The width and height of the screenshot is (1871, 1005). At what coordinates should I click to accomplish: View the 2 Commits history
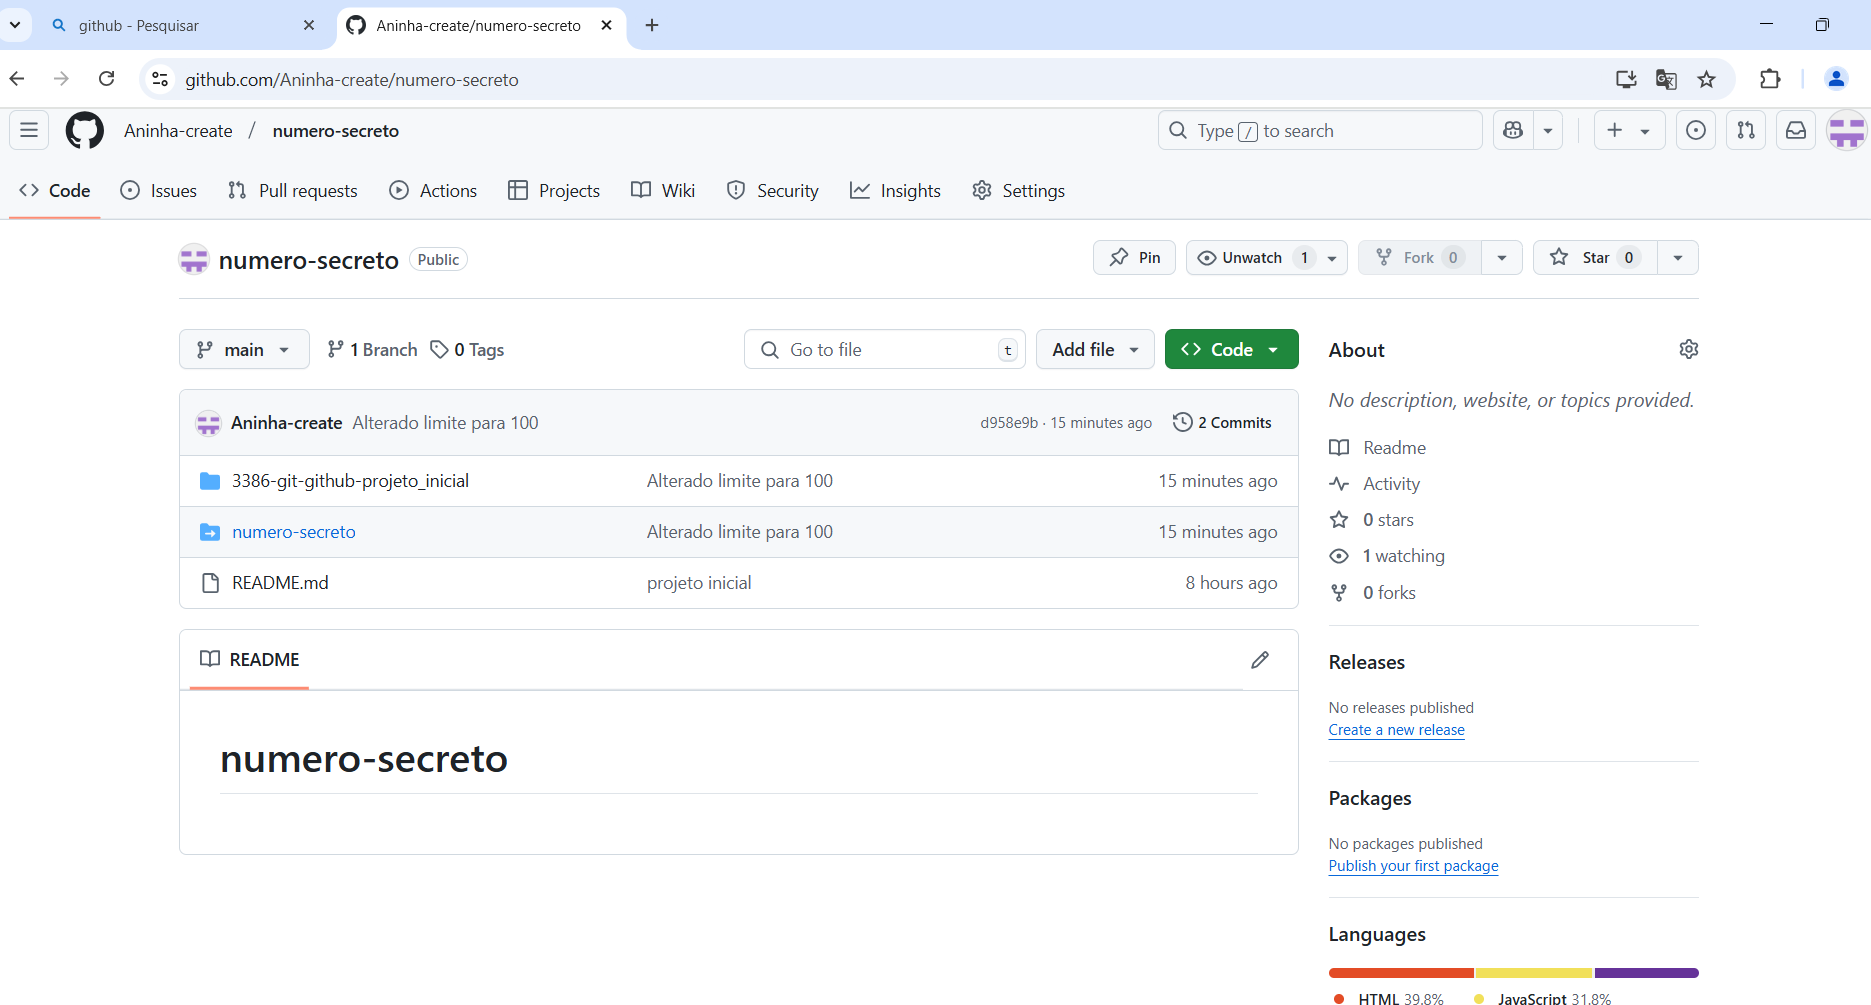coord(1222,423)
